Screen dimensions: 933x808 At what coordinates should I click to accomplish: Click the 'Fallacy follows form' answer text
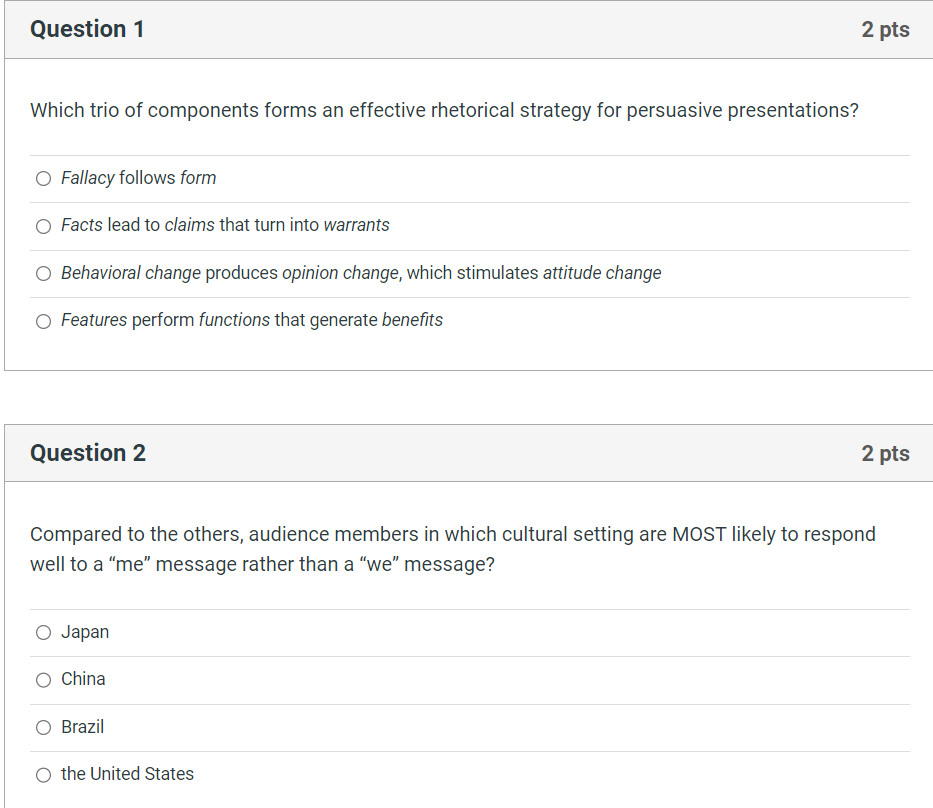tap(139, 178)
